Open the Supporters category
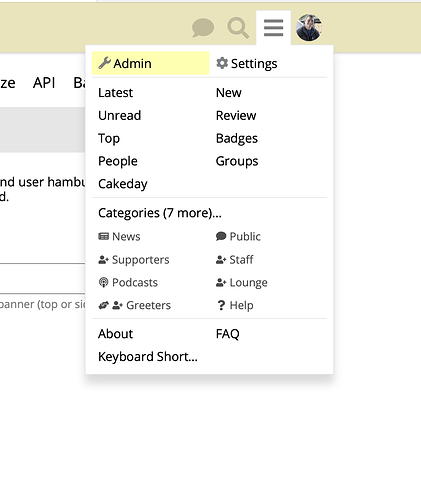Viewport: 421px width, 500px height. (134, 260)
